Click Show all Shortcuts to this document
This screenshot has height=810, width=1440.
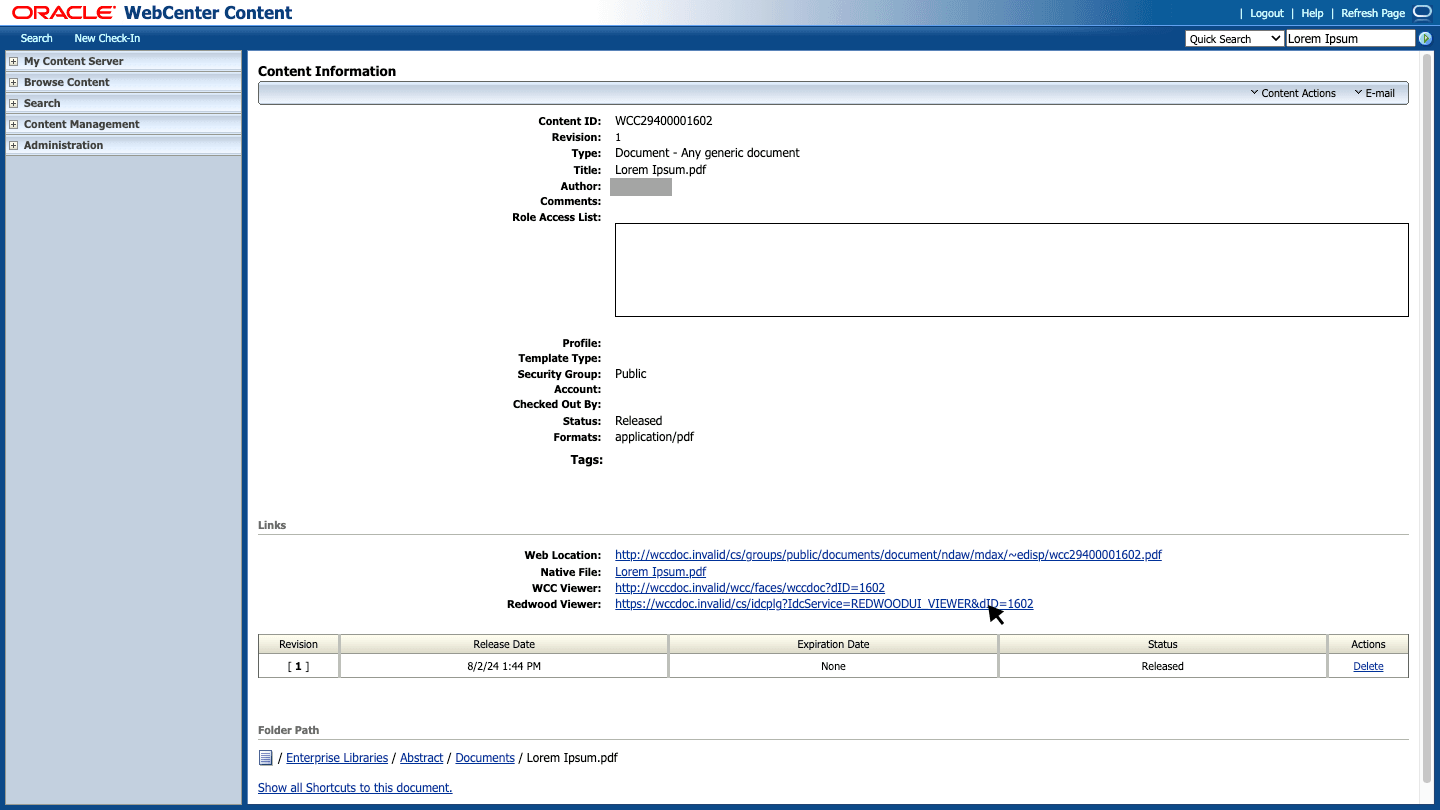(x=355, y=788)
